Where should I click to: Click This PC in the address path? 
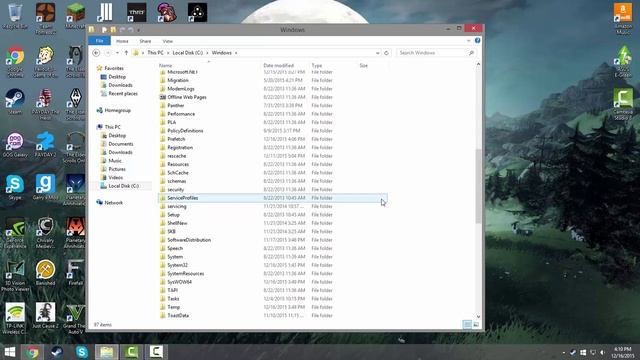point(156,53)
